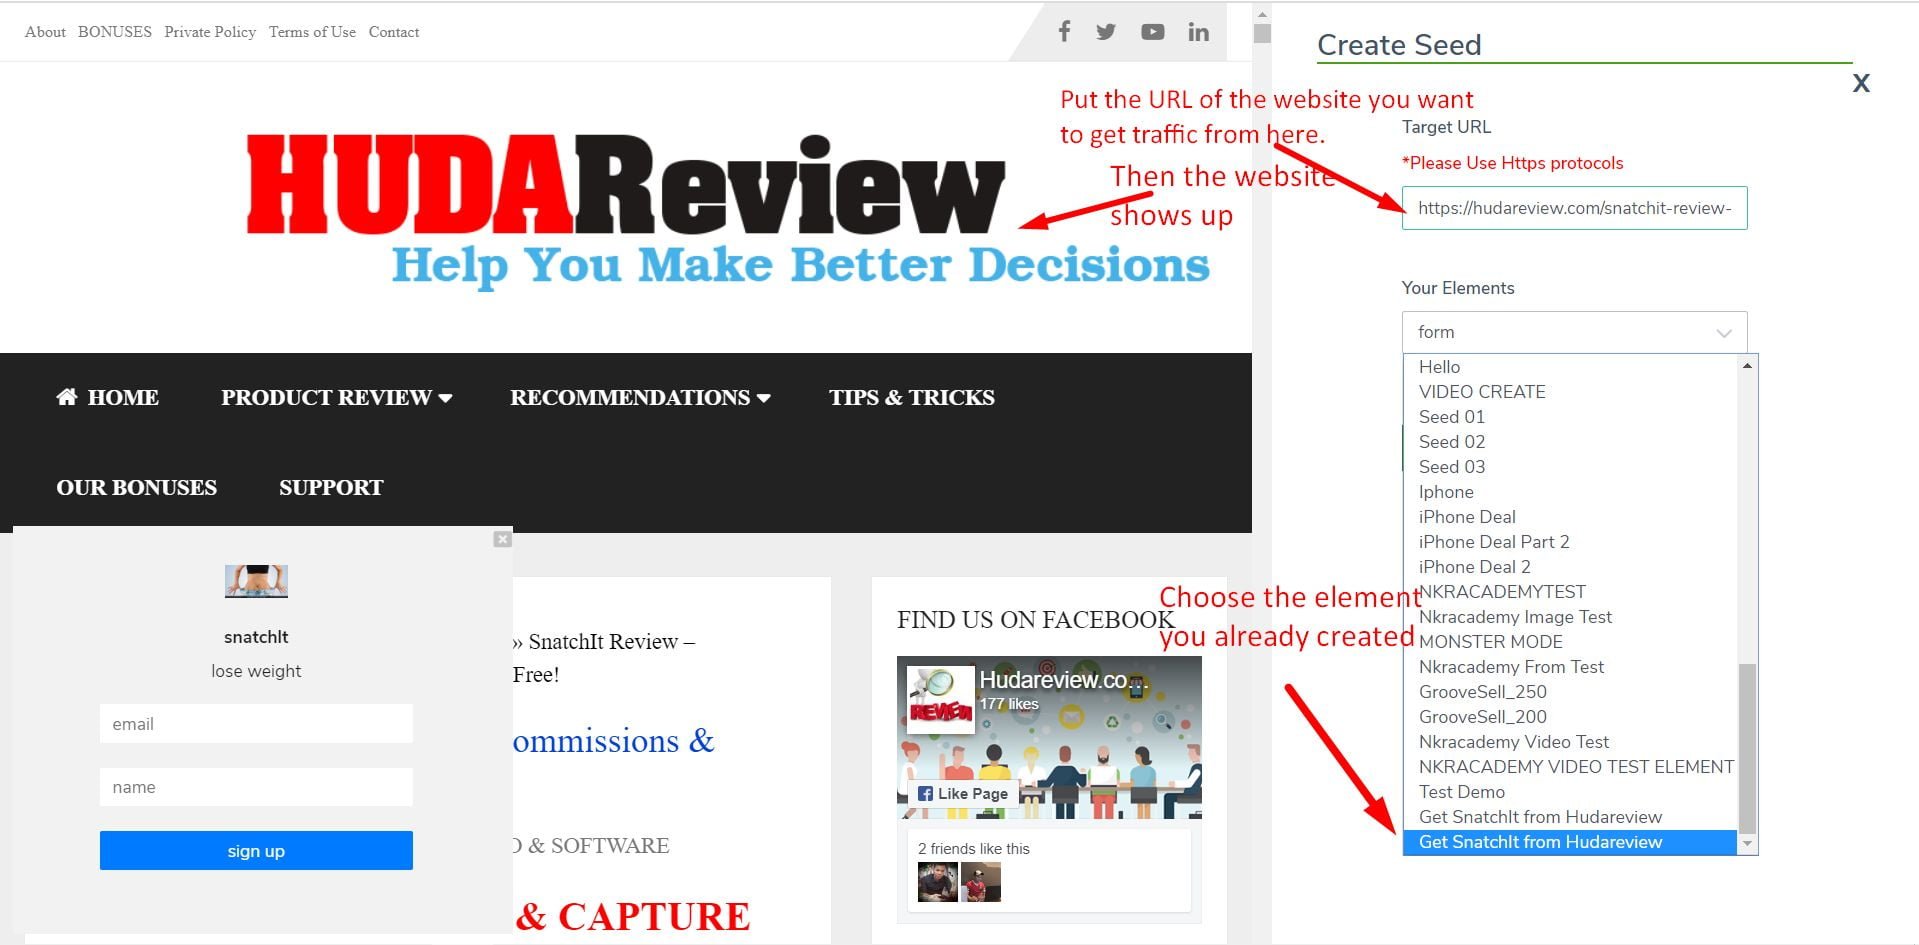1919x945 pixels.
Task: Click the Facebook Like Page button
Action: 962,793
